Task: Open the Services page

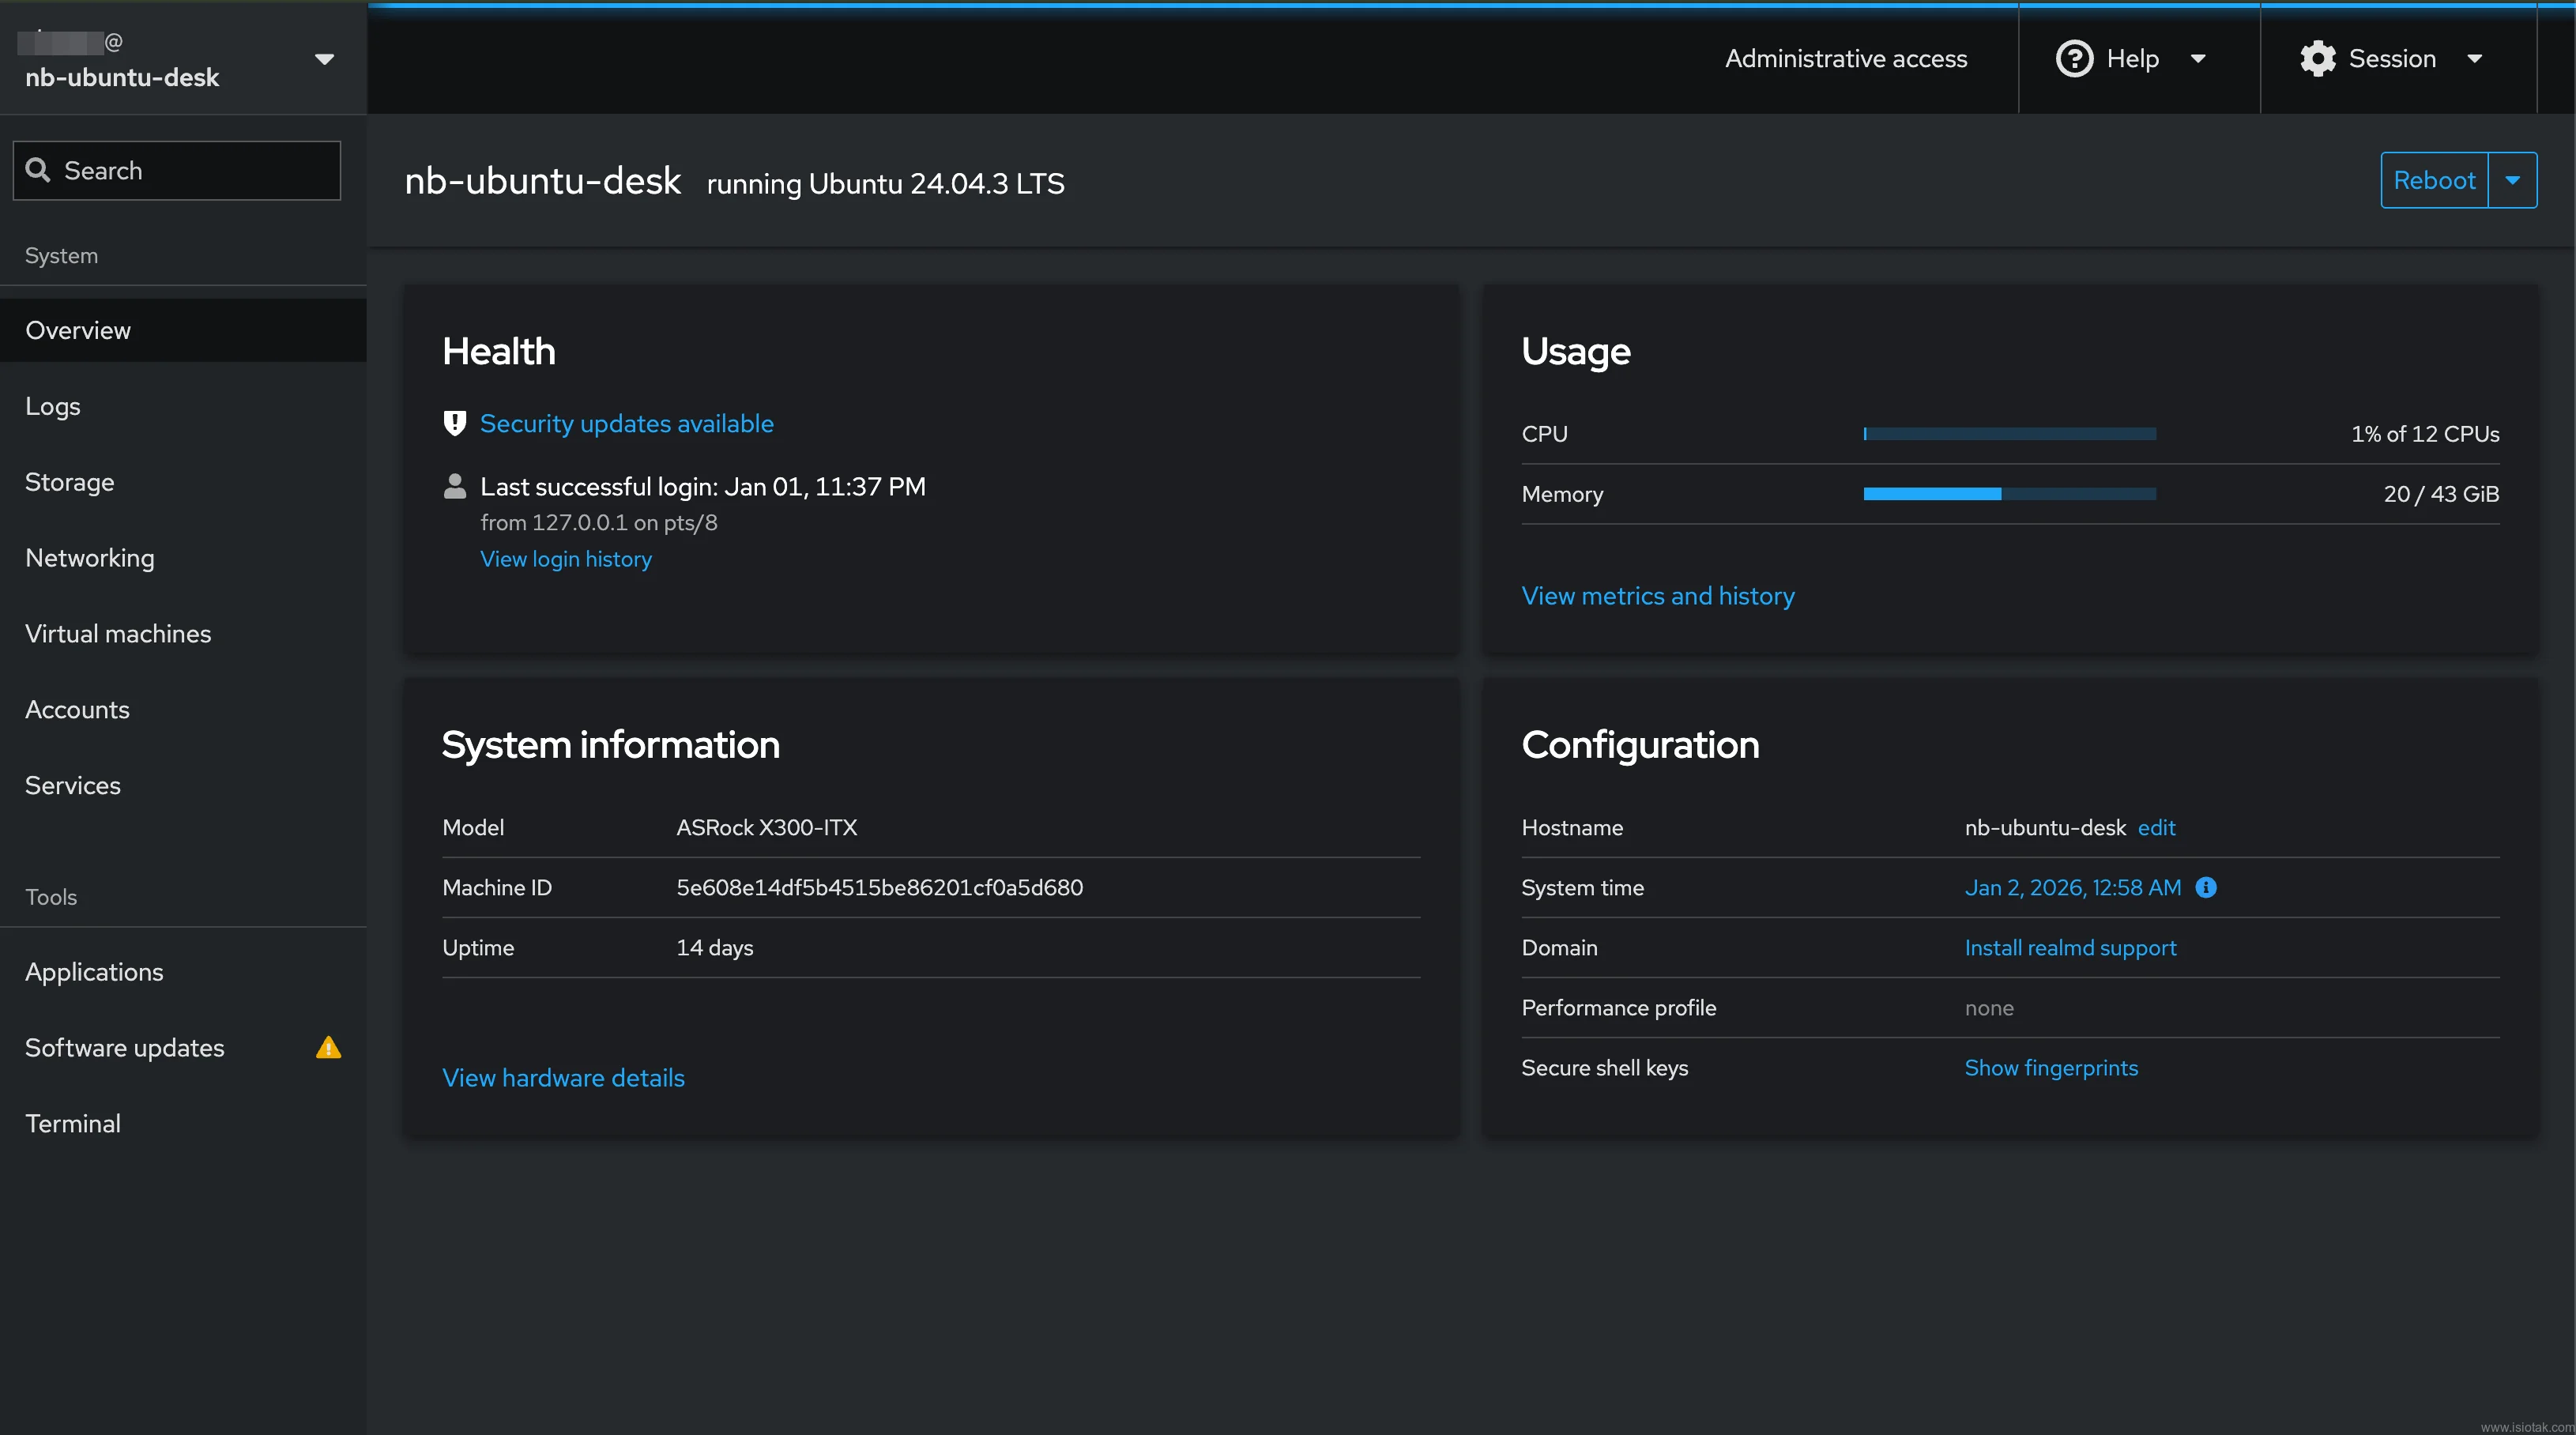Action: coord(183,786)
